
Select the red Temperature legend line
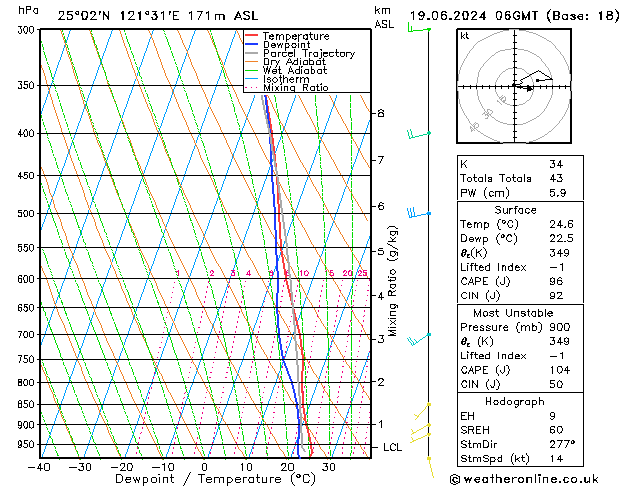(251, 36)
